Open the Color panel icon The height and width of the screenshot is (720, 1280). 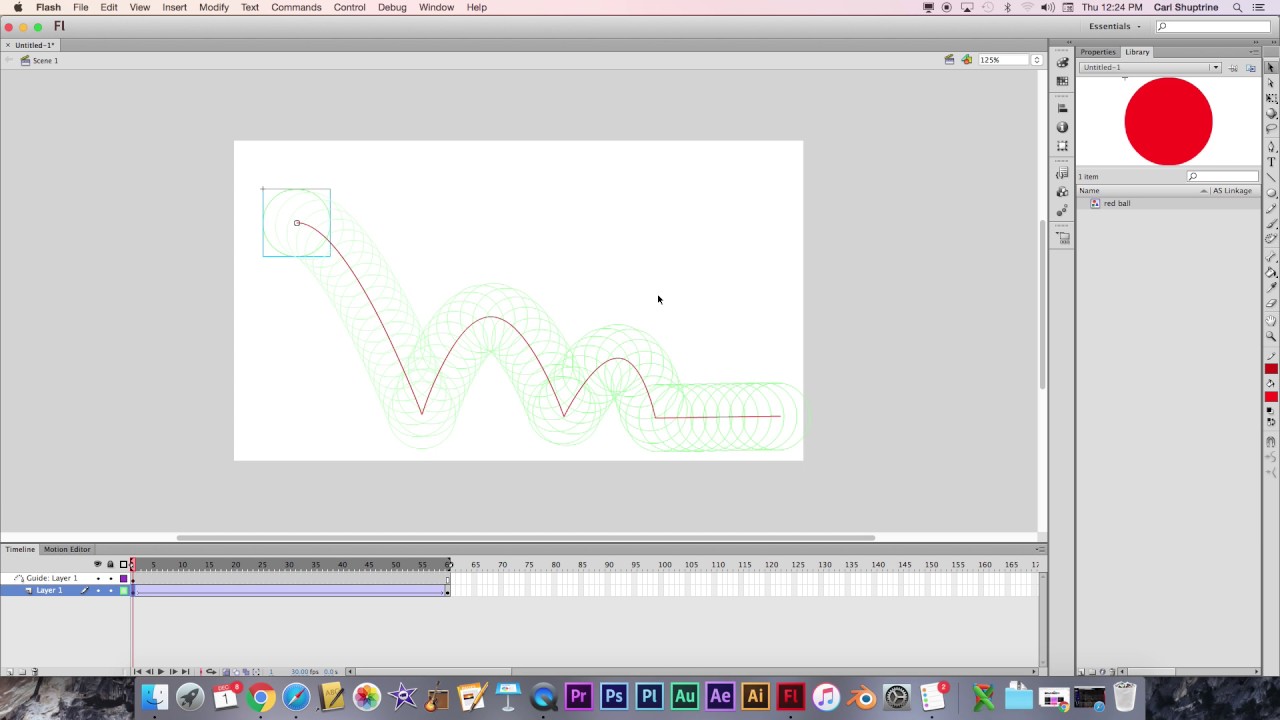point(1062,62)
